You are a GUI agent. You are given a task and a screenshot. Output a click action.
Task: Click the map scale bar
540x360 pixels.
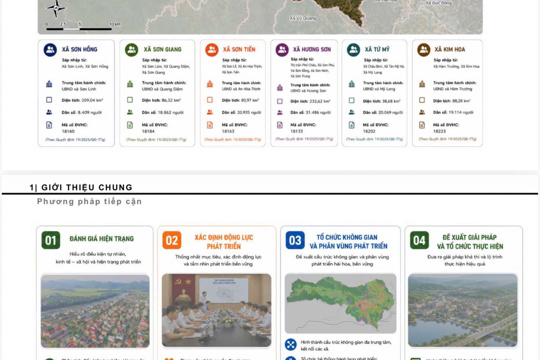pos(79,29)
